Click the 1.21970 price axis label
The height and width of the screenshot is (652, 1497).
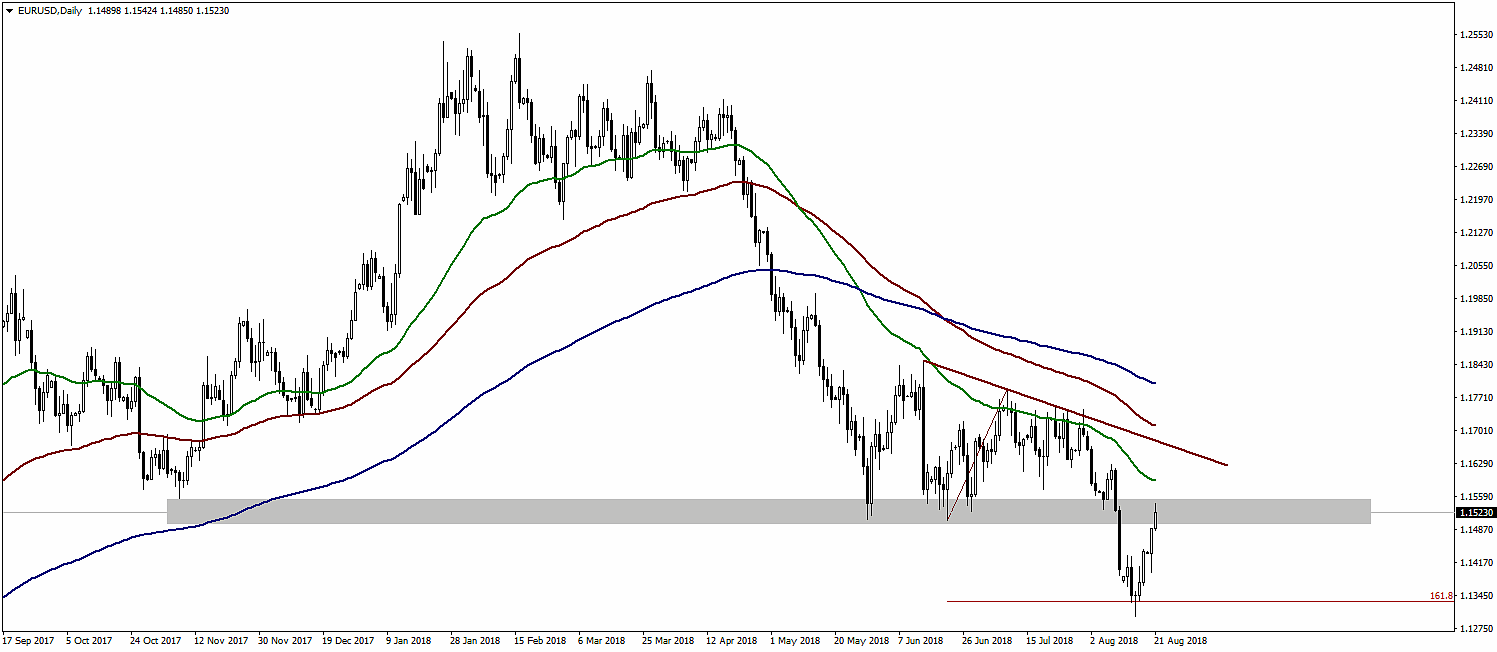click(1476, 200)
